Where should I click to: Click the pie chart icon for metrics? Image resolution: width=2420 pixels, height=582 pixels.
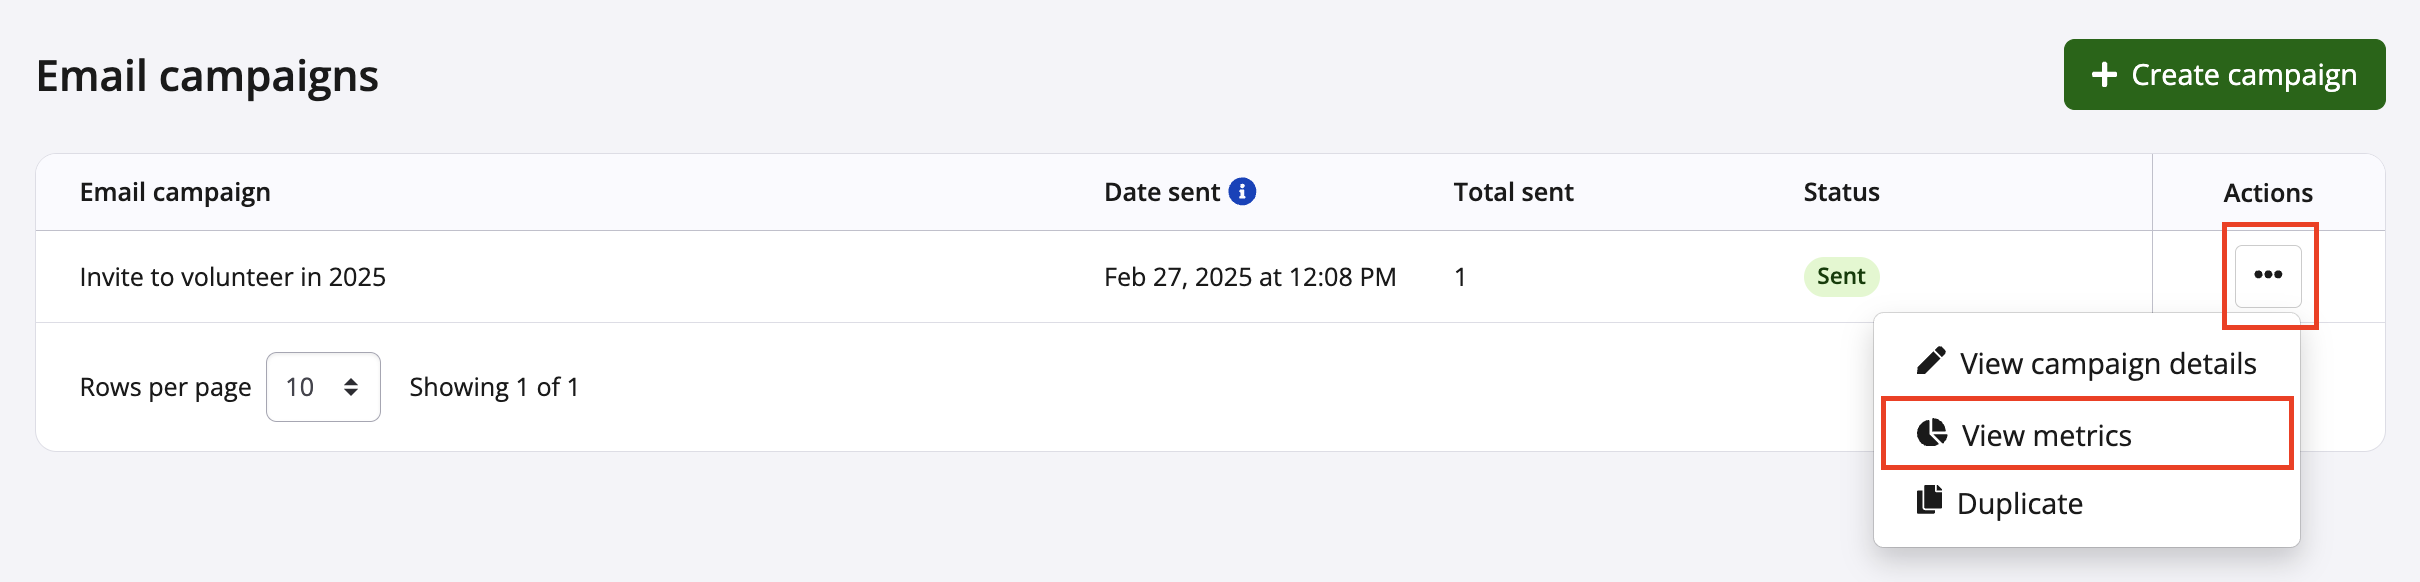(x=1931, y=433)
